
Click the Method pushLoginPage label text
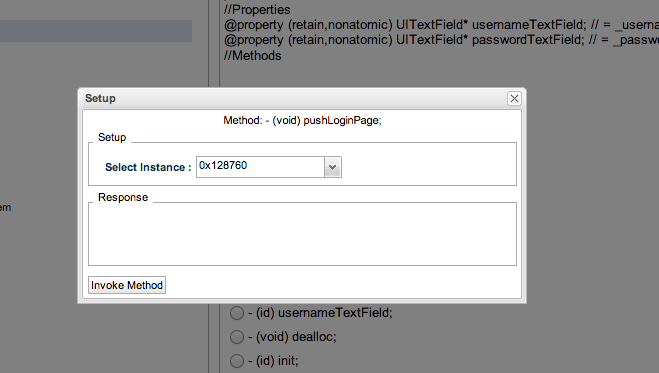point(302,121)
